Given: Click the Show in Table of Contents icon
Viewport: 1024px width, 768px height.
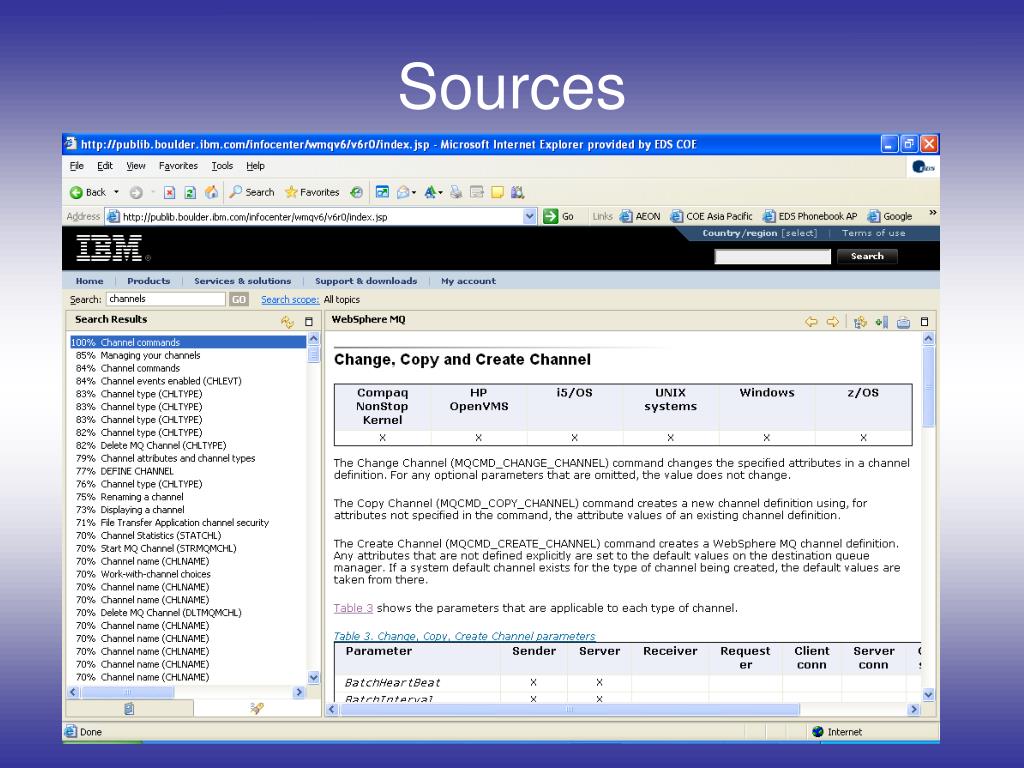Looking at the screenshot, I should [860, 321].
